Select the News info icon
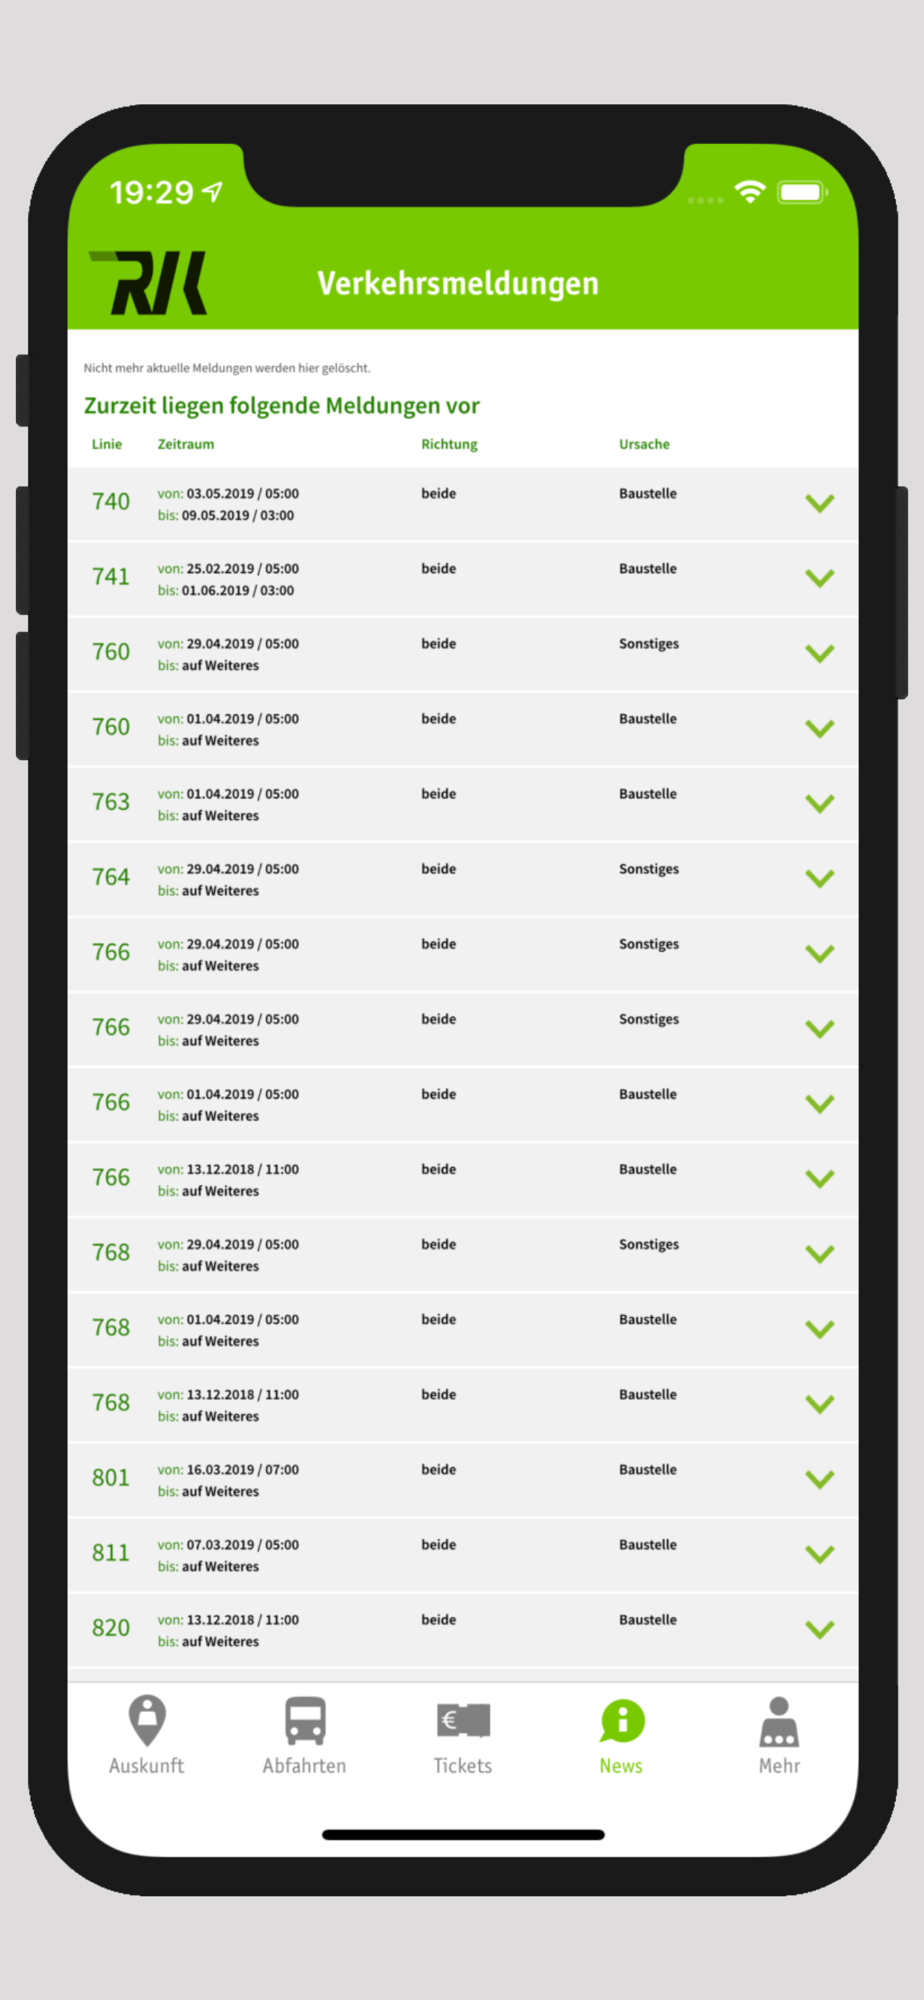 (621, 1720)
